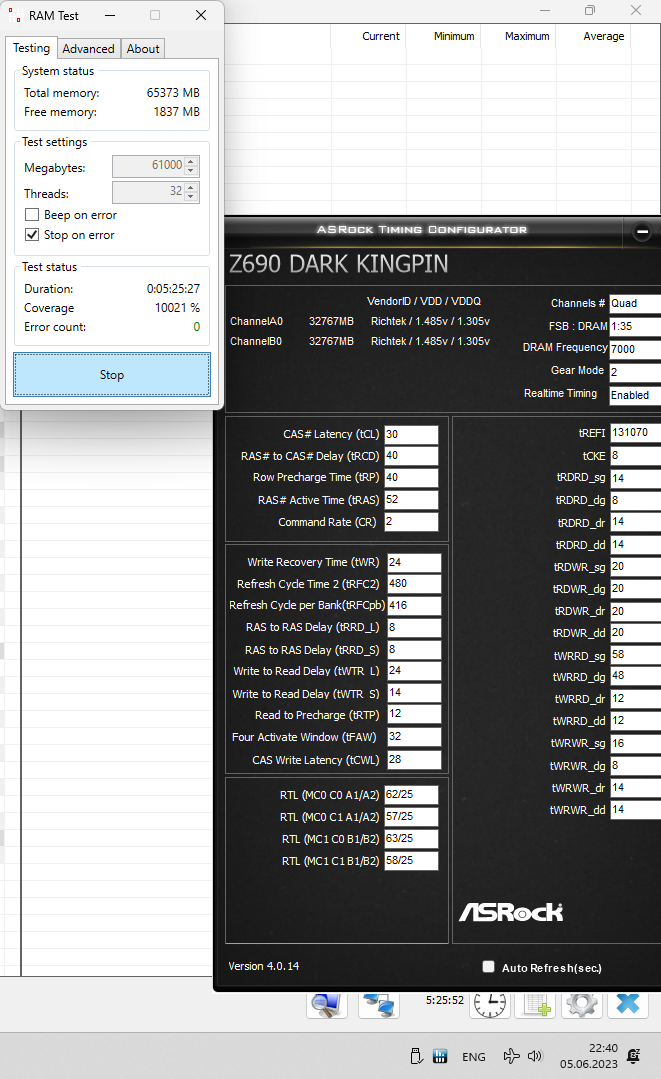The image size is (661, 1079).
Task: Click the RTL (MC0 C0 A1/A2) field
Action: click(x=411, y=795)
